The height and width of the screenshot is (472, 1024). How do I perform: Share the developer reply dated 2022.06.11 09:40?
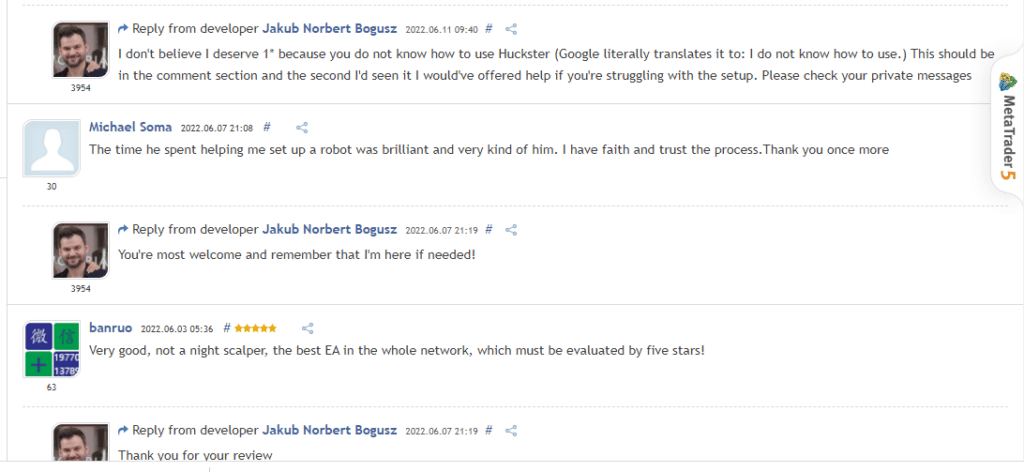coord(511,30)
